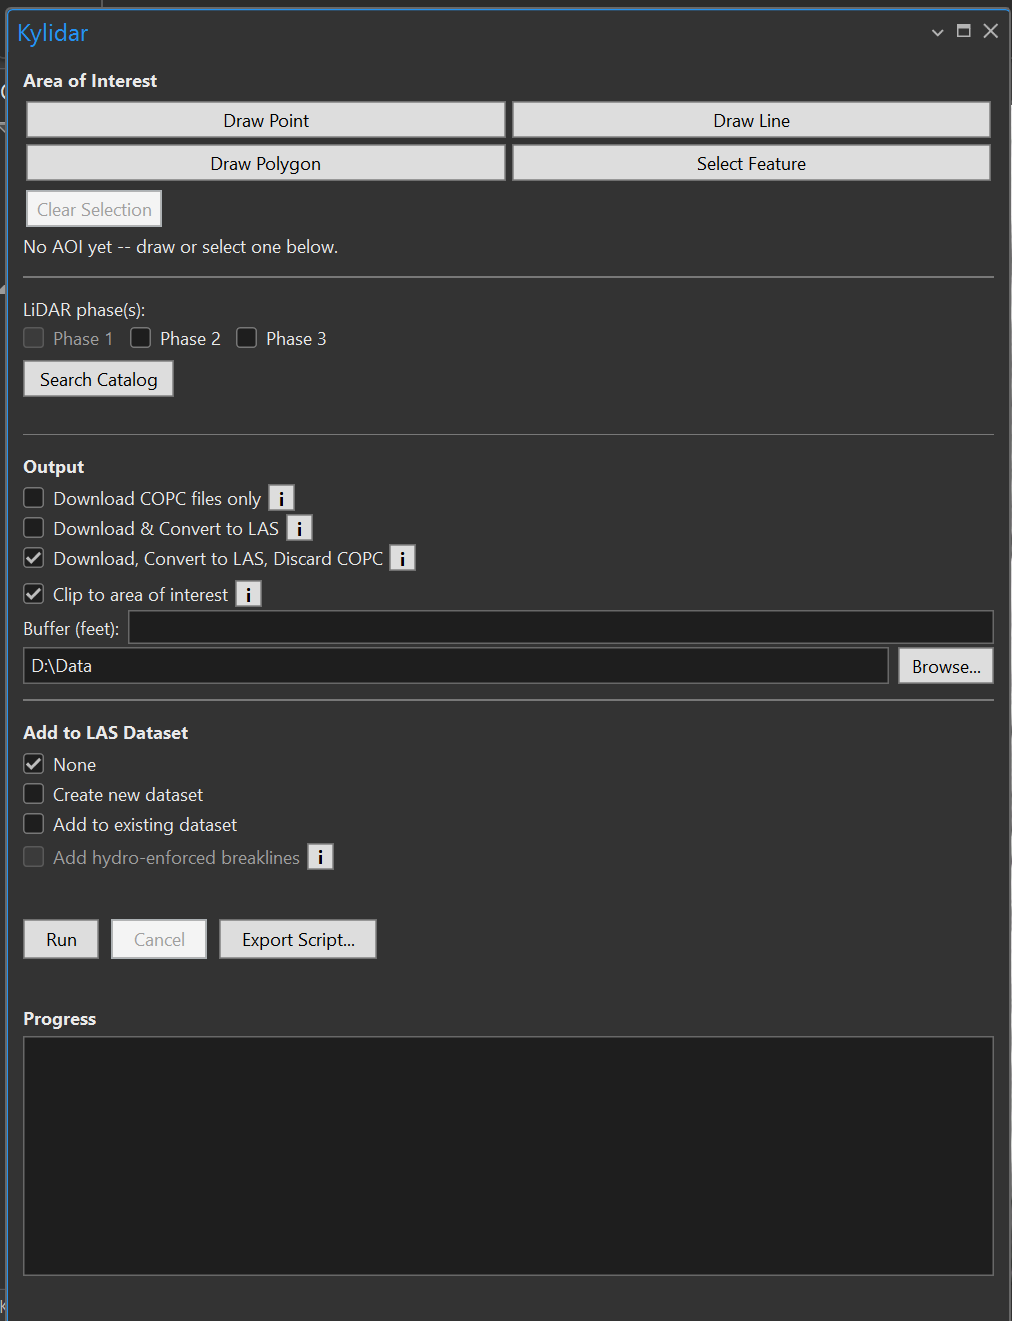Viewport: 1012px width, 1321px height.
Task: Open Kylidar pane options dropdown arrow
Action: click(937, 32)
